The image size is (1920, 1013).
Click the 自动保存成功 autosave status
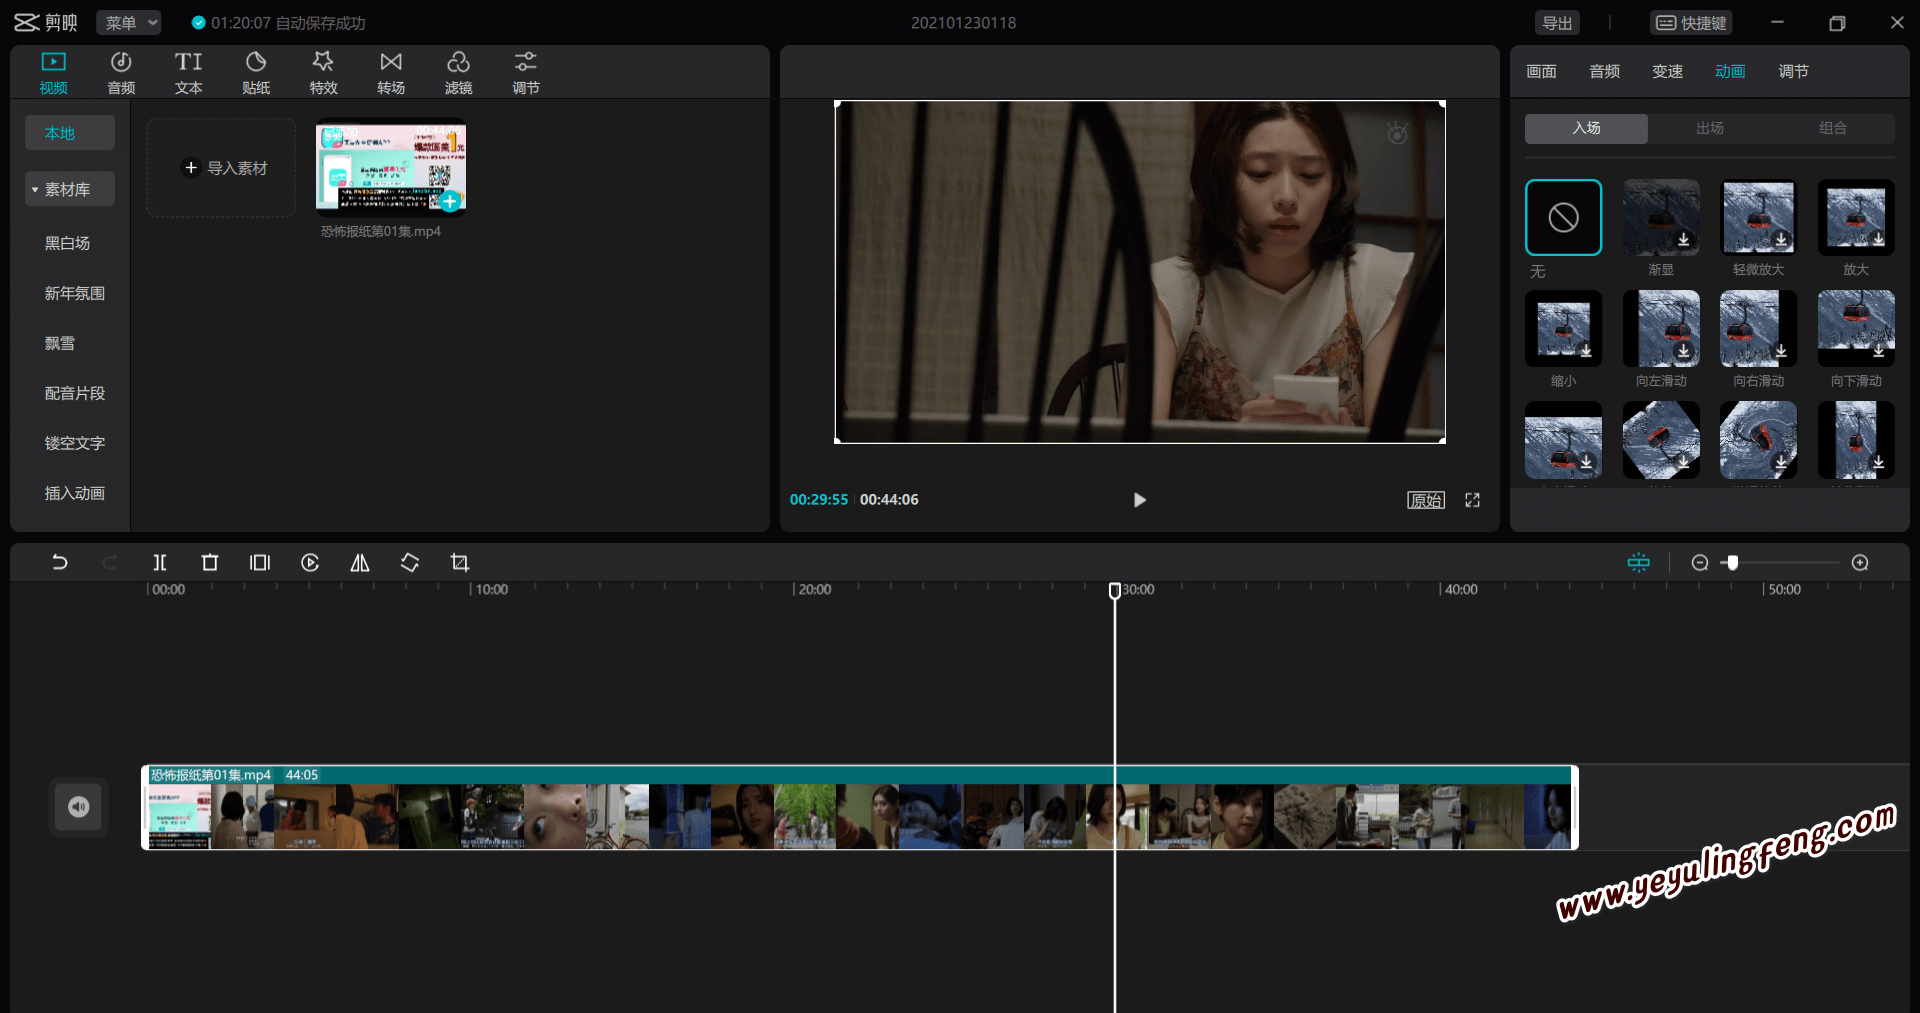(320, 23)
